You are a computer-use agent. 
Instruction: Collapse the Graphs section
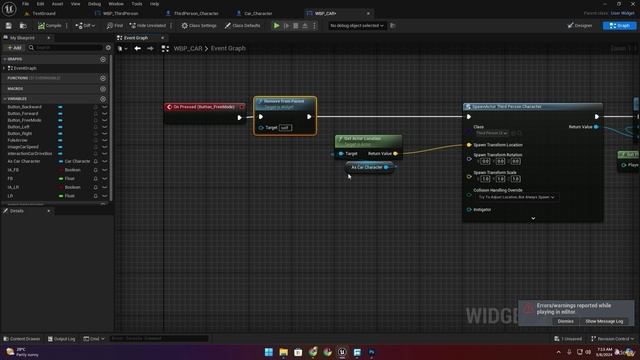click(x=4, y=59)
